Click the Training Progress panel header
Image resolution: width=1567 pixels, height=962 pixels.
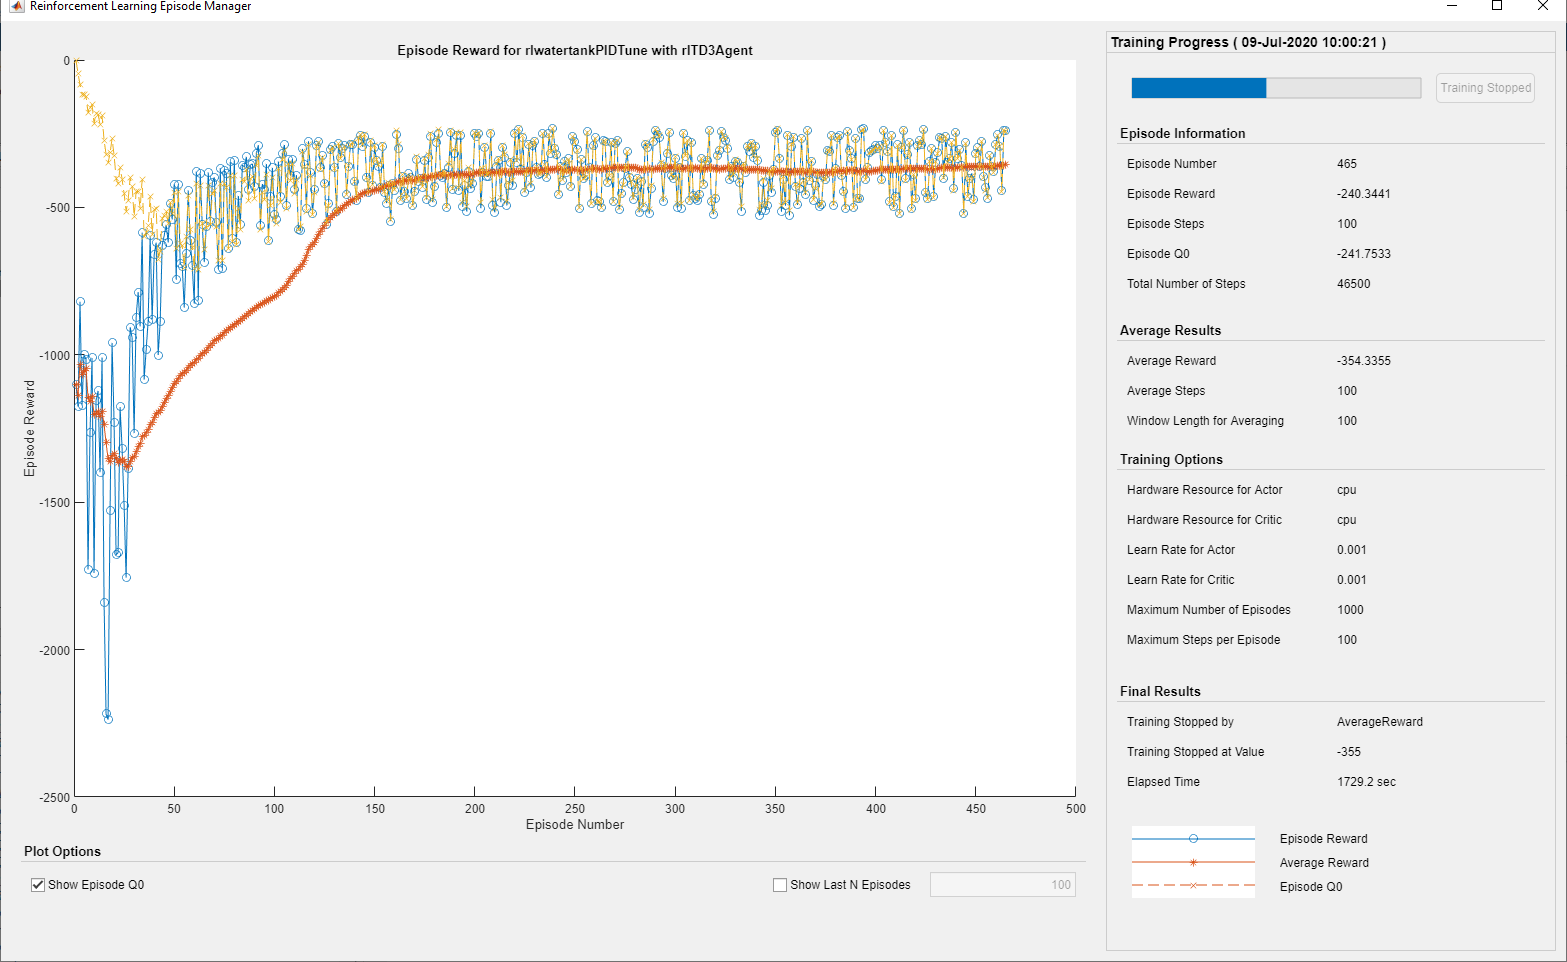[x=1248, y=42]
